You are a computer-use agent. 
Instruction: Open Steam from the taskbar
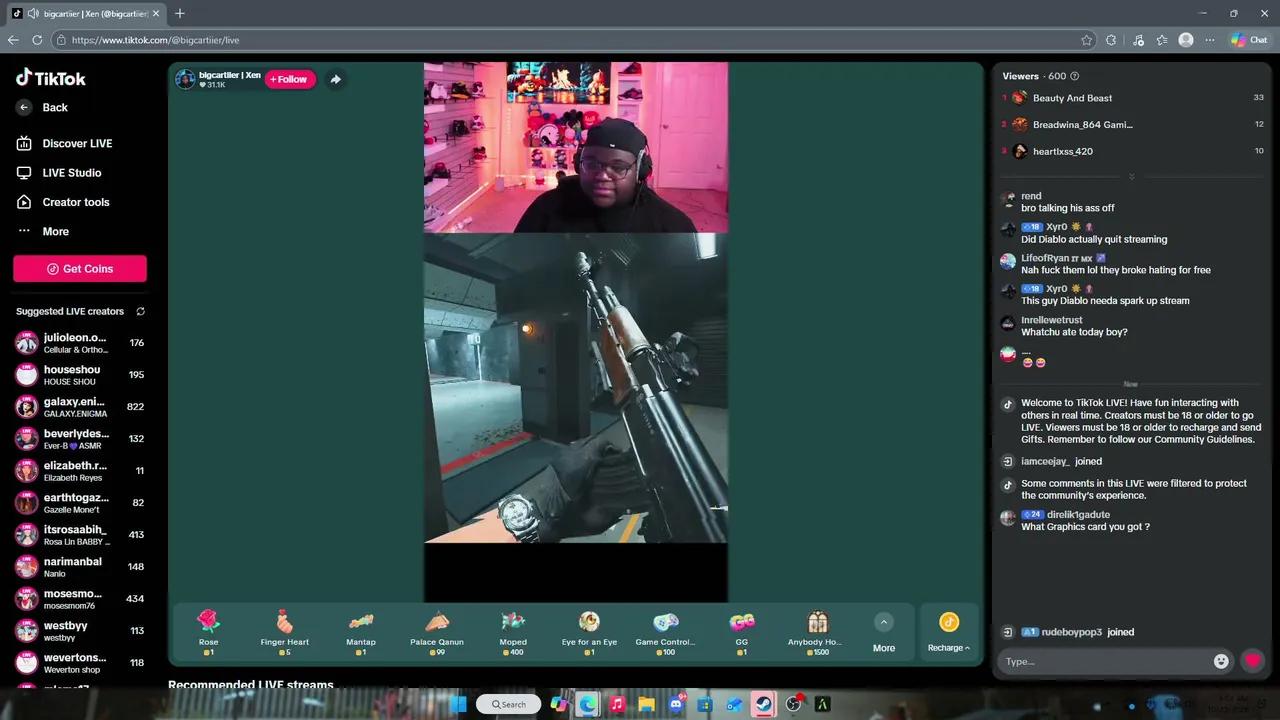pos(764,704)
